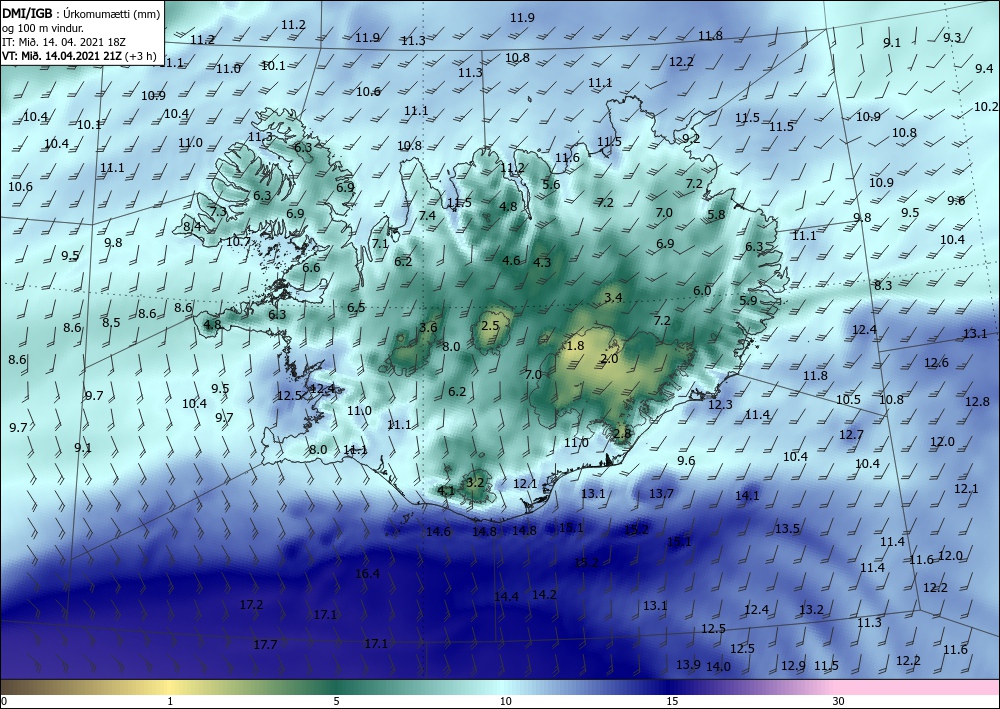This screenshot has height=709, width=1000.
Task: Click the 1 label on the color scale
Action: pyautogui.click(x=170, y=701)
